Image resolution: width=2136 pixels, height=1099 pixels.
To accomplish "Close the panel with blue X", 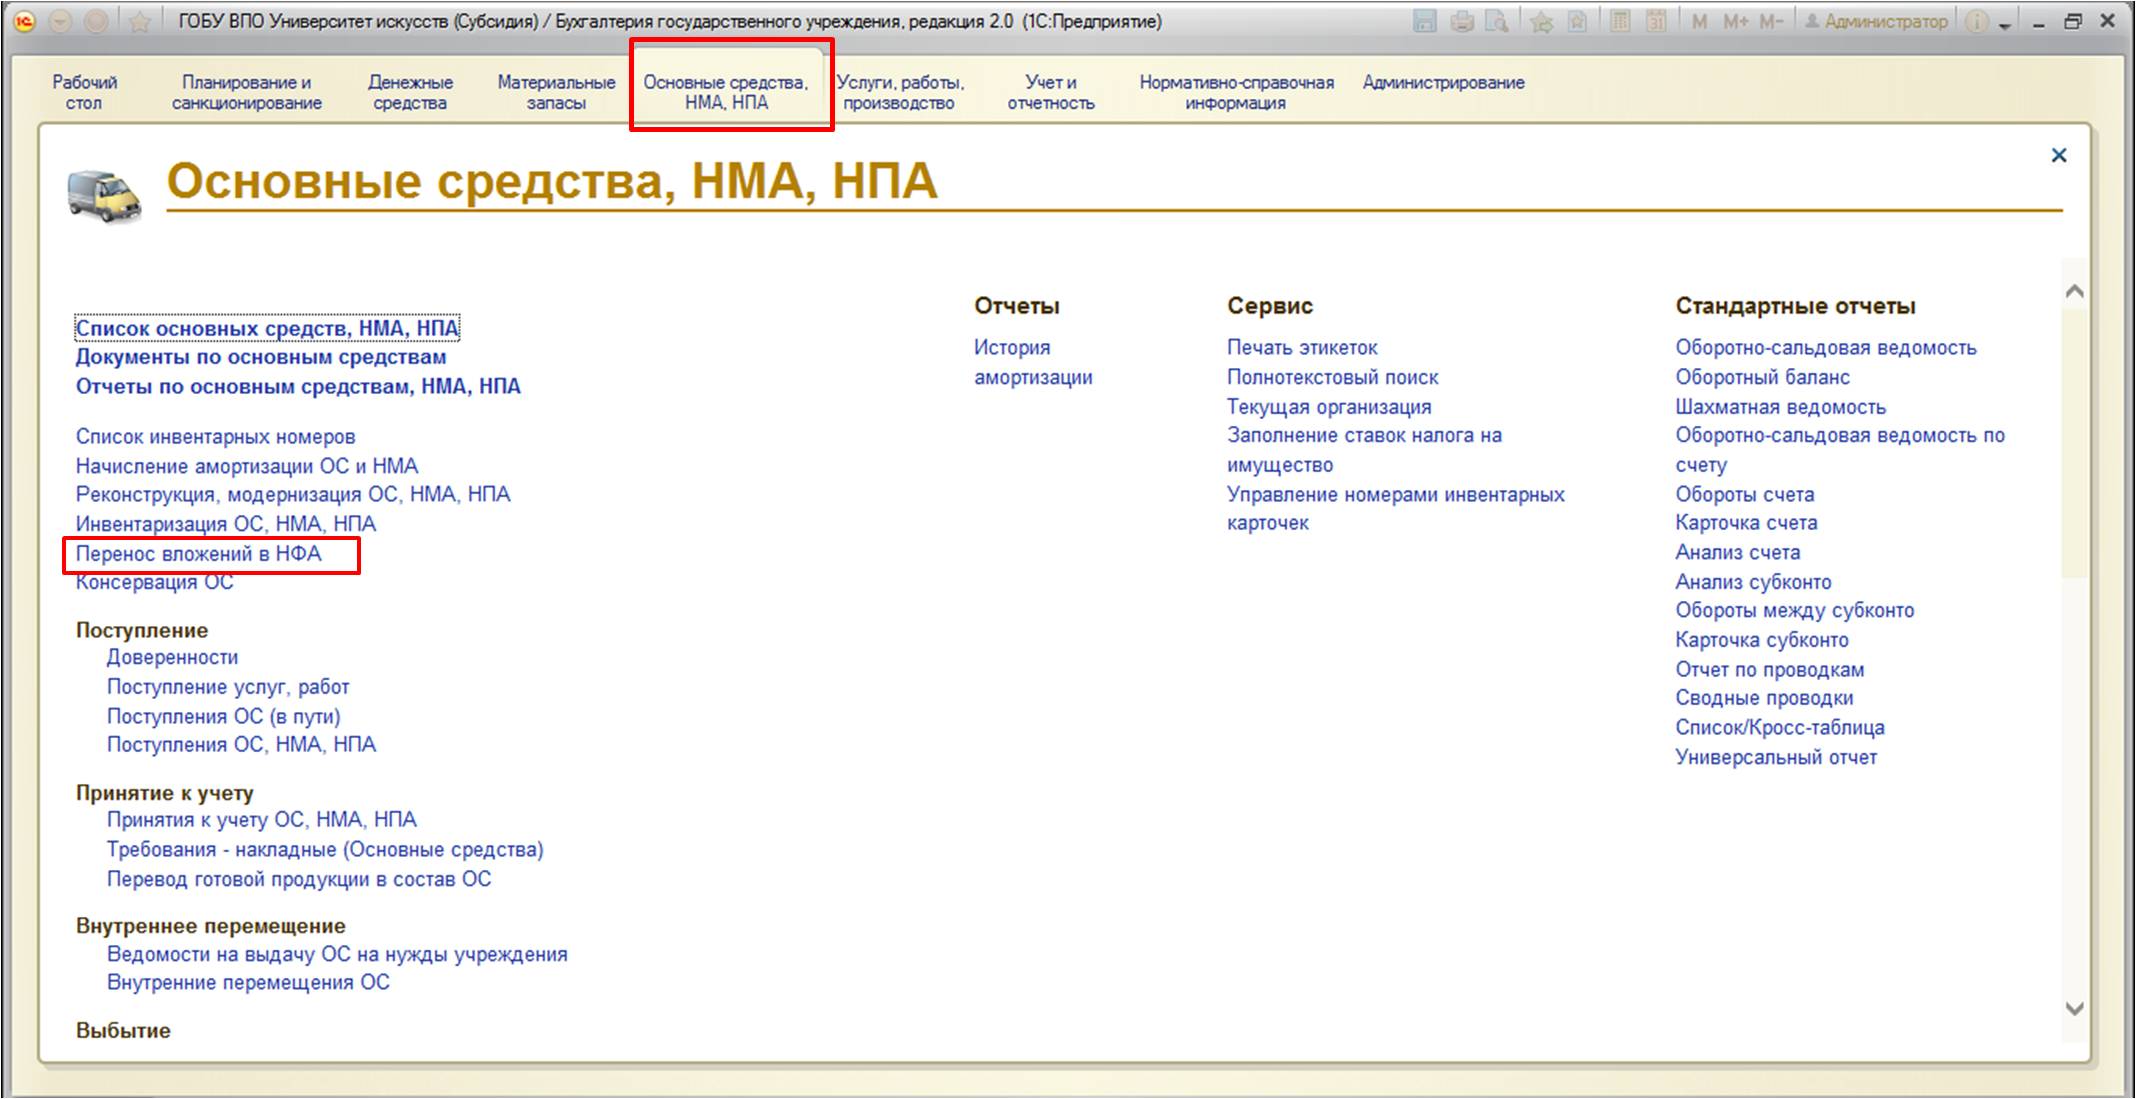I will (2058, 155).
